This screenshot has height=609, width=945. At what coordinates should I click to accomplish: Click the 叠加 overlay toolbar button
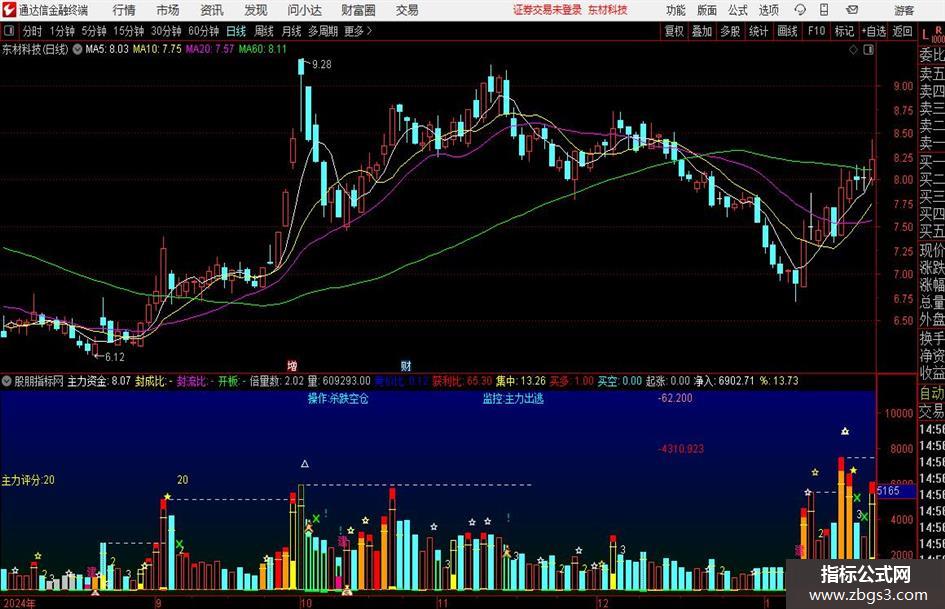point(702,31)
